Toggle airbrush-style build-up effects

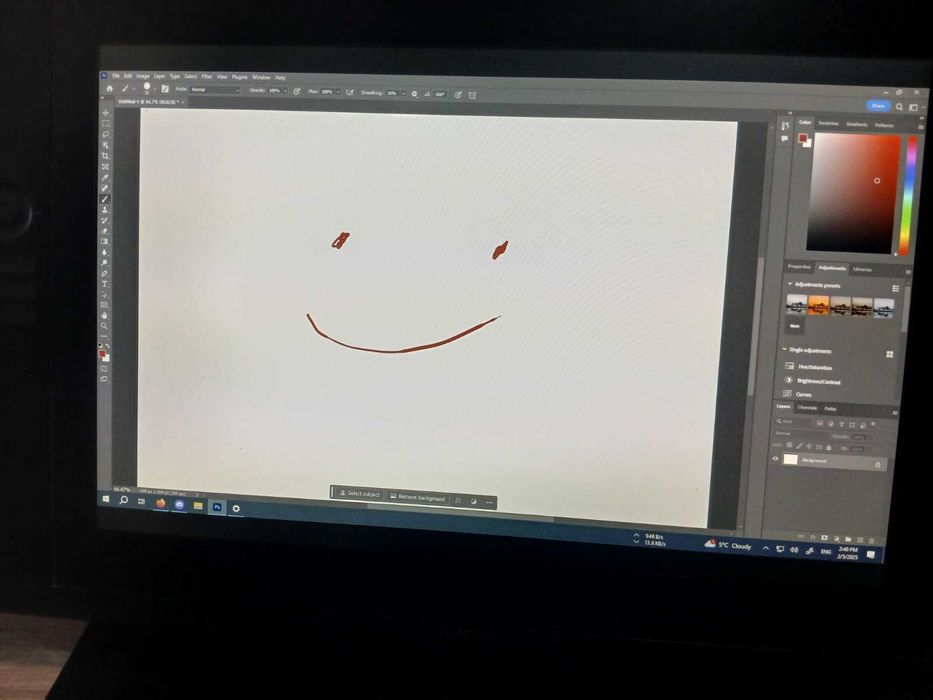[350, 92]
